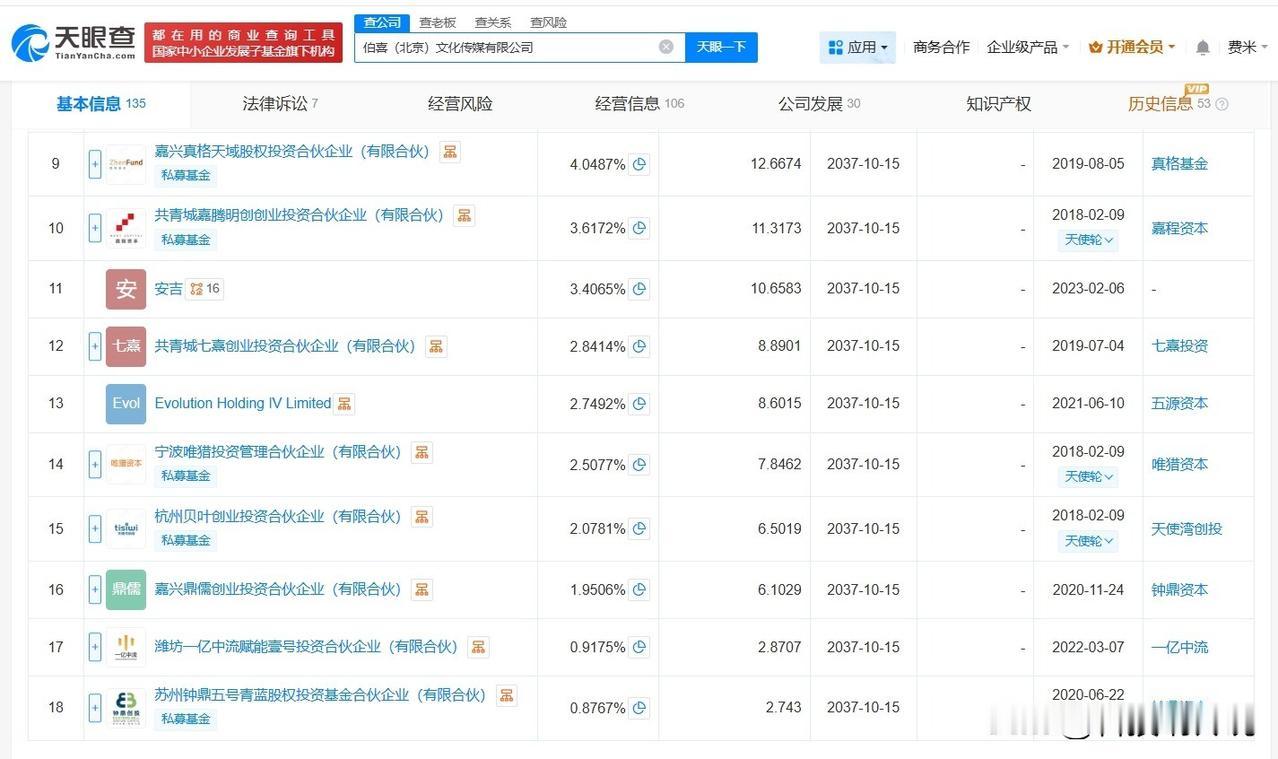Image resolution: width=1278 pixels, height=759 pixels.
Task: Open the equity chart icon for 共青城七熹创业投资合伙企业
Action: click(436, 347)
